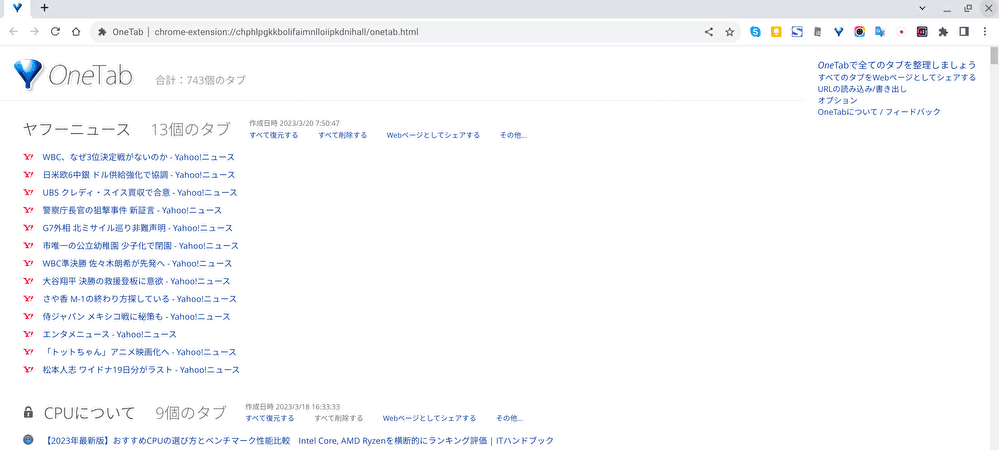Open その他 menu for ヤフーニュース group

513,135
